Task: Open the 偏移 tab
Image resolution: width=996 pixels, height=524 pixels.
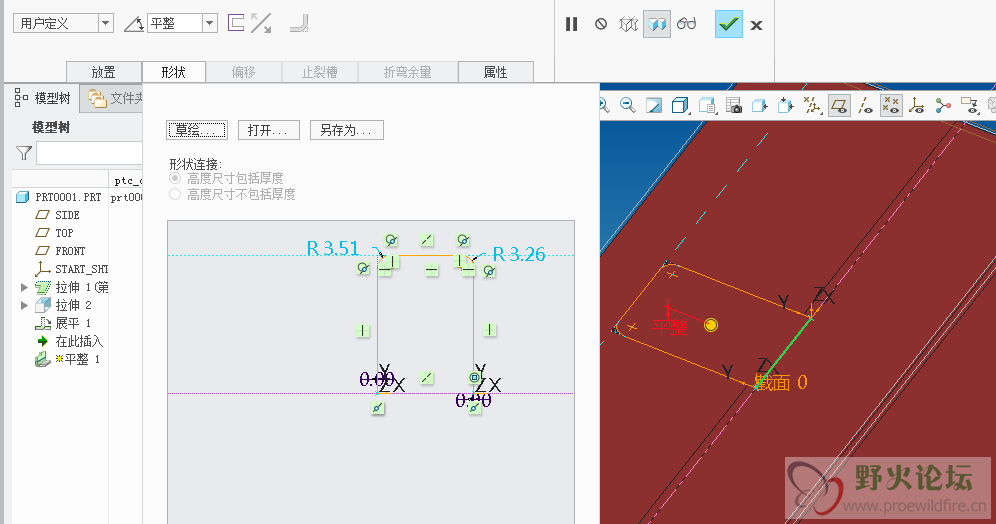Action: click(243, 72)
